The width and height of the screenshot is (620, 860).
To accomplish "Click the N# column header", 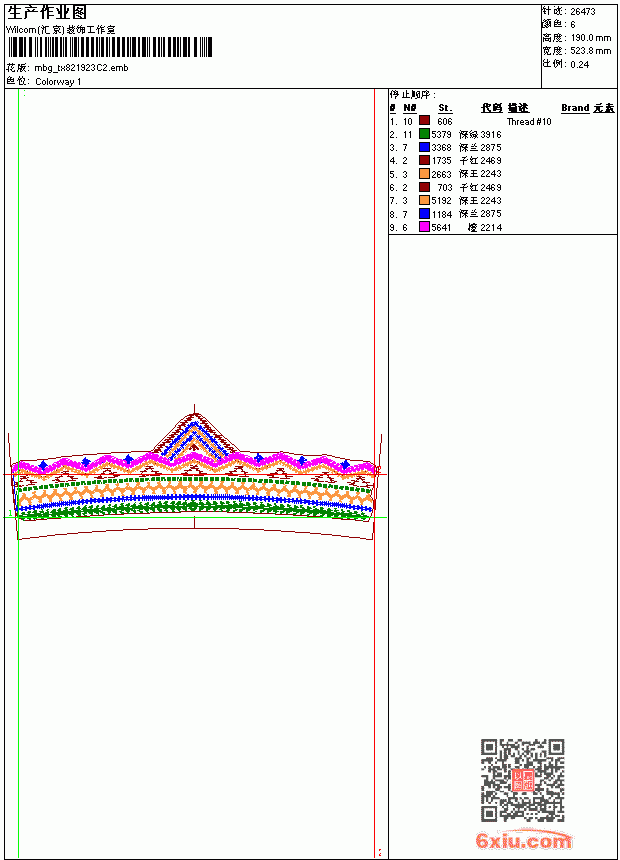I will pyautogui.click(x=410, y=108).
